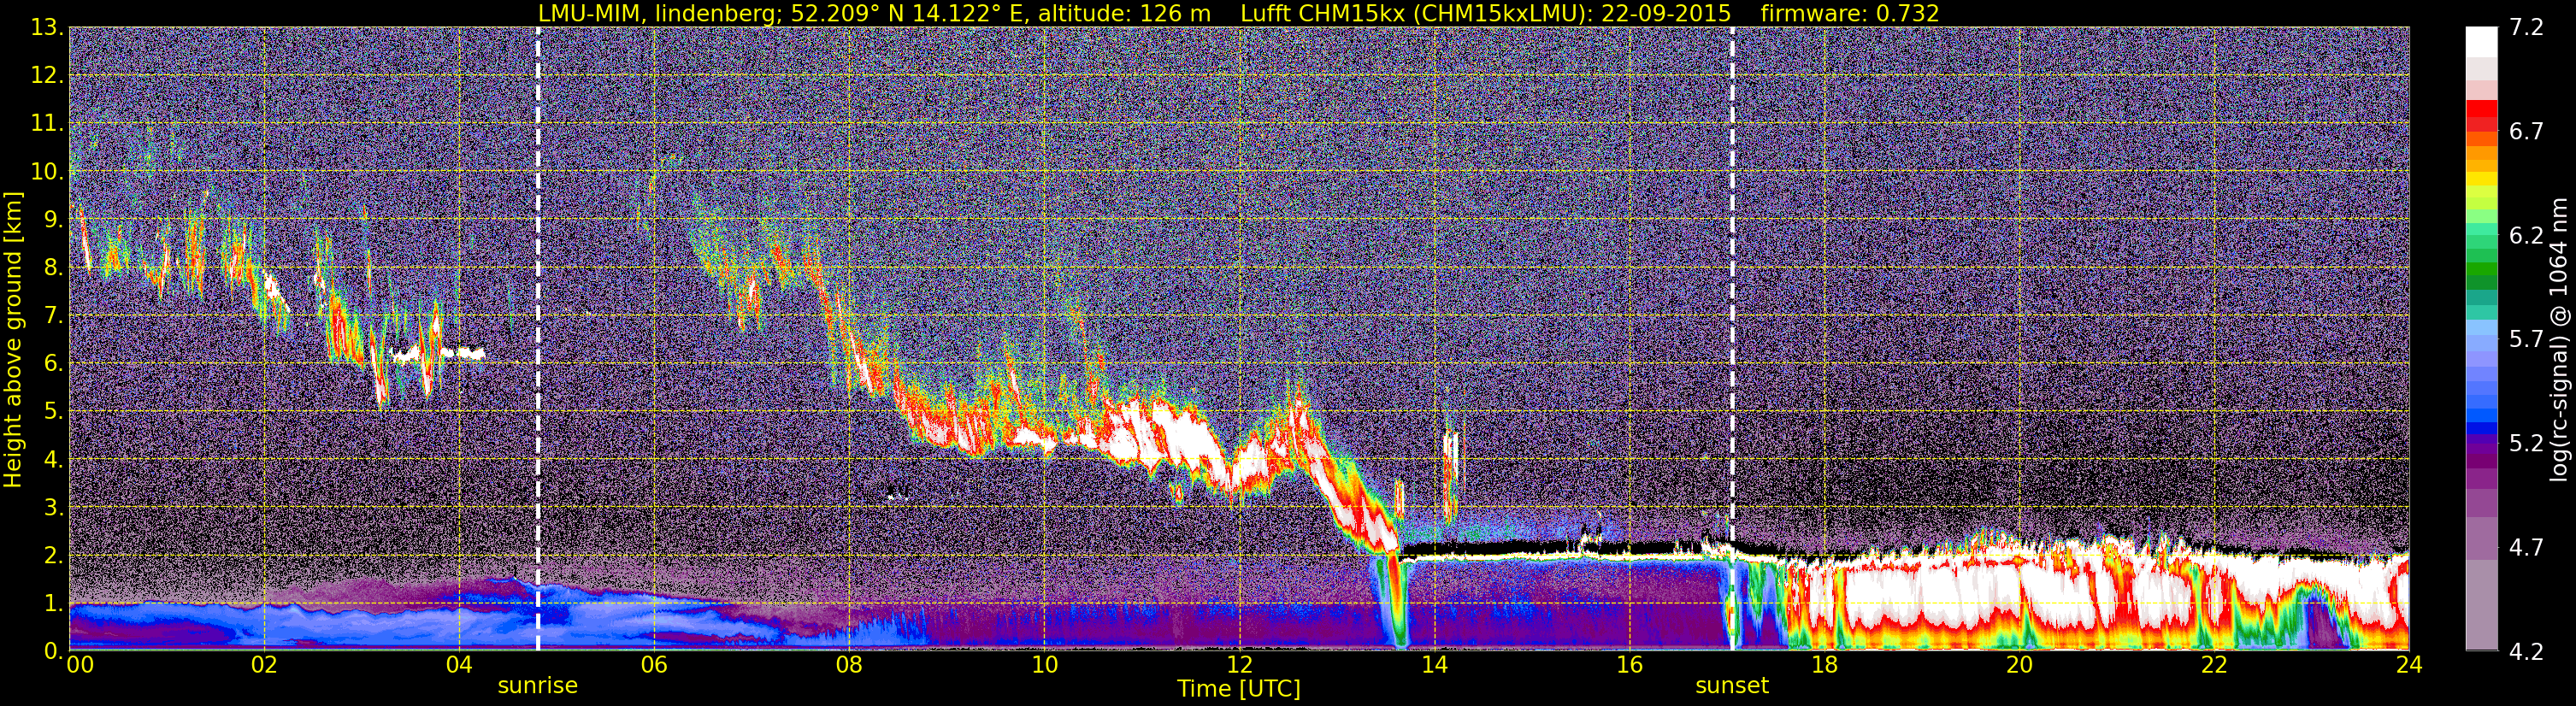Screen dimensions: 2576x706
Task: Click the y-axis tick label '12.'
Action: 46,76
